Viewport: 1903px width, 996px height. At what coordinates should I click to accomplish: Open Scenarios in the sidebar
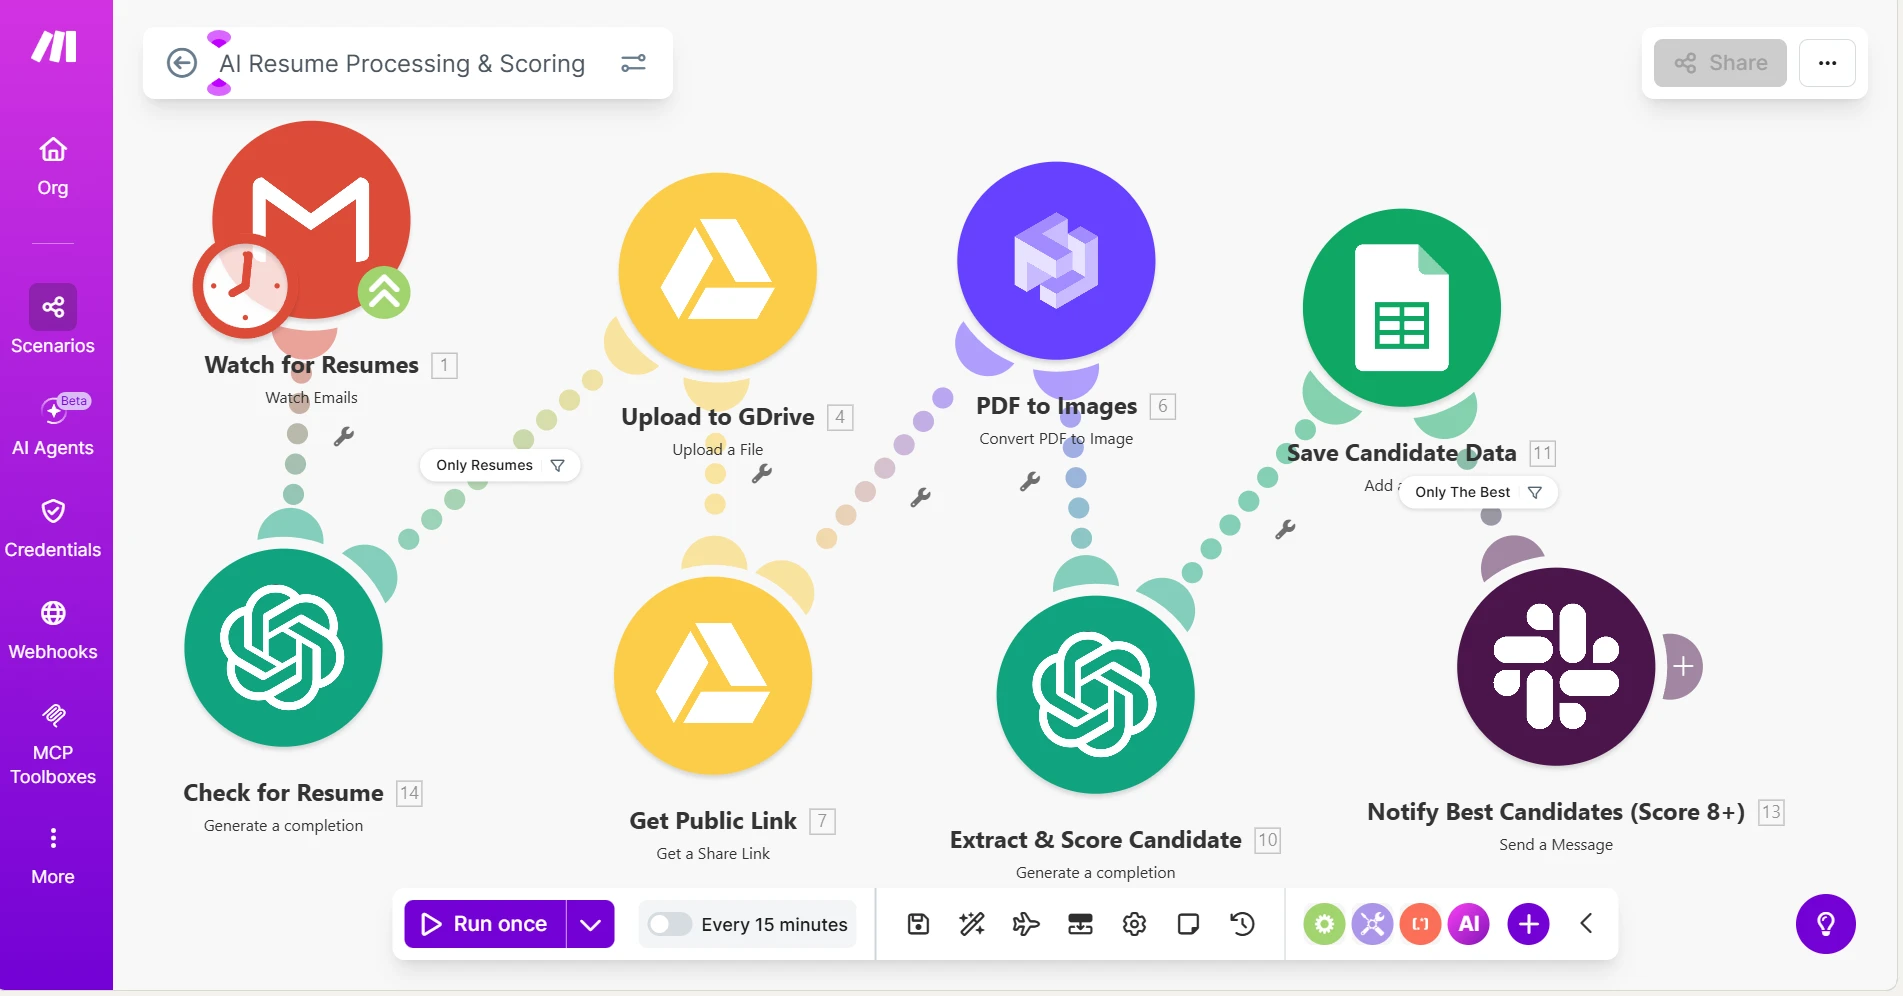[x=53, y=320]
